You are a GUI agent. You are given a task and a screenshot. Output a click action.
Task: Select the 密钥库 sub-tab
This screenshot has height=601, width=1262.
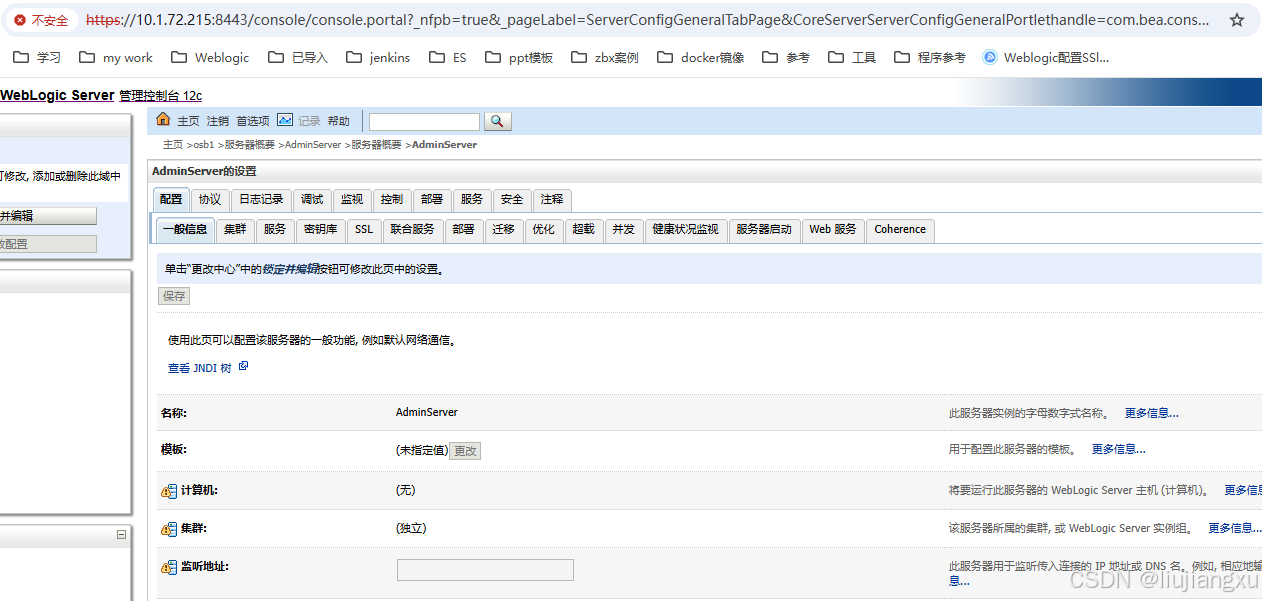(x=320, y=229)
